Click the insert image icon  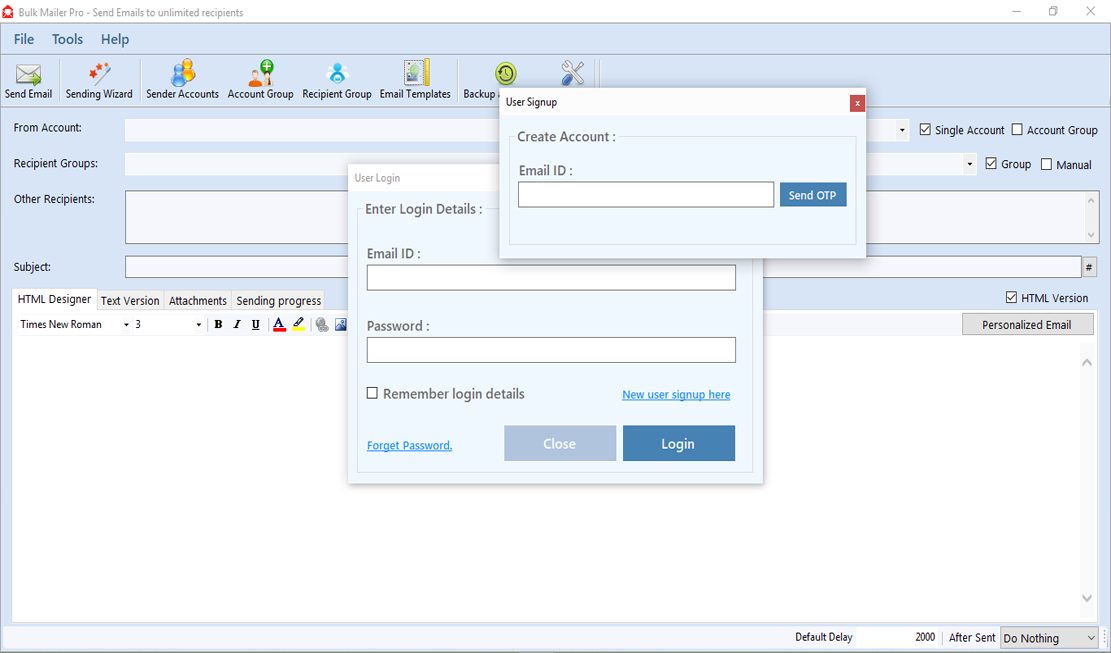click(x=341, y=324)
